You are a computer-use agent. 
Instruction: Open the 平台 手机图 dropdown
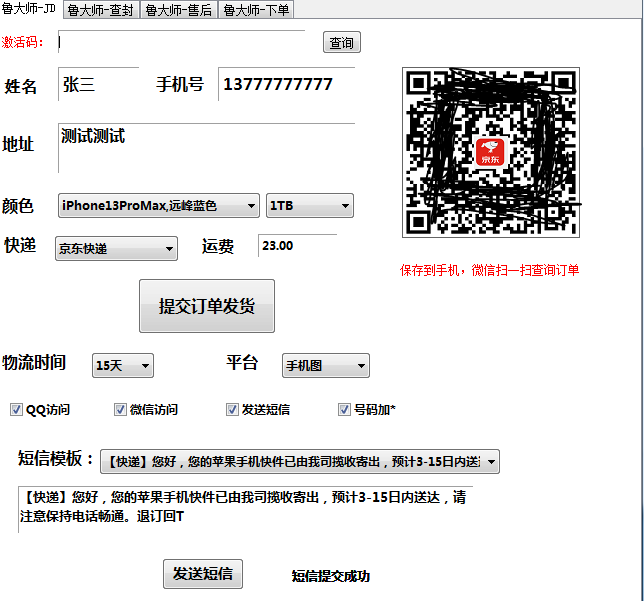click(326, 365)
